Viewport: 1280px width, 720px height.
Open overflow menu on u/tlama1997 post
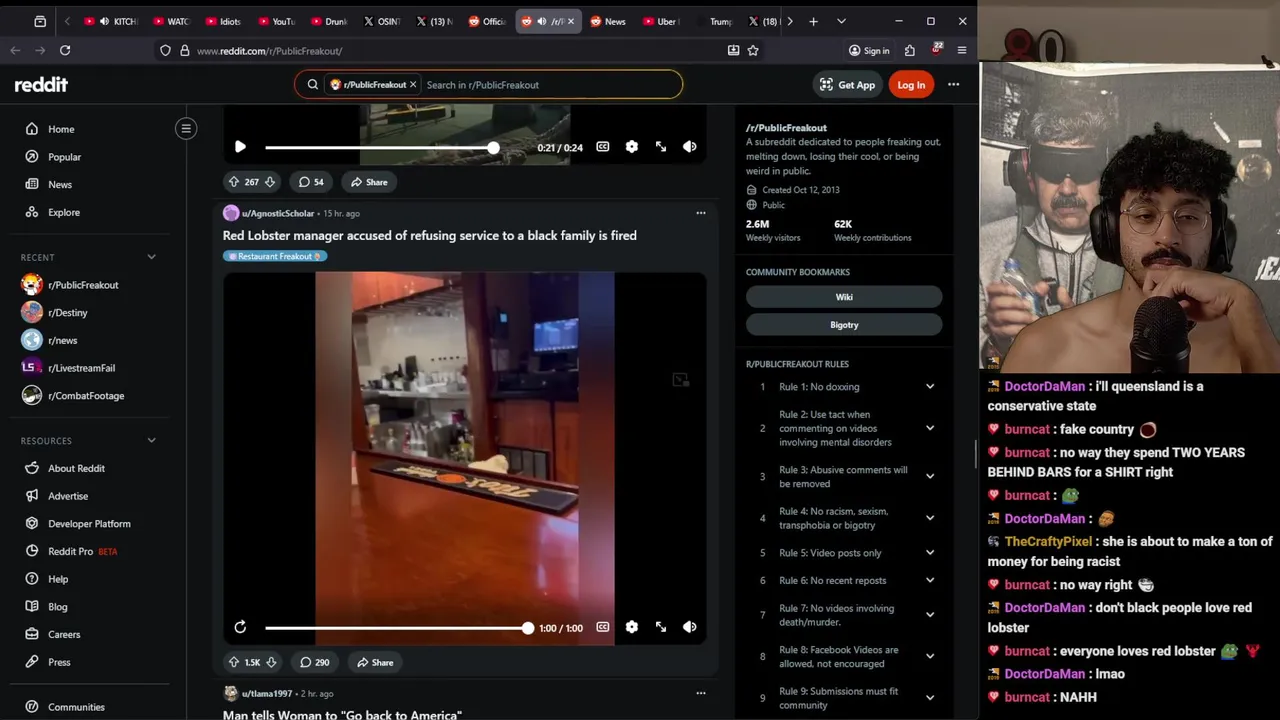[x=701, y=693]
